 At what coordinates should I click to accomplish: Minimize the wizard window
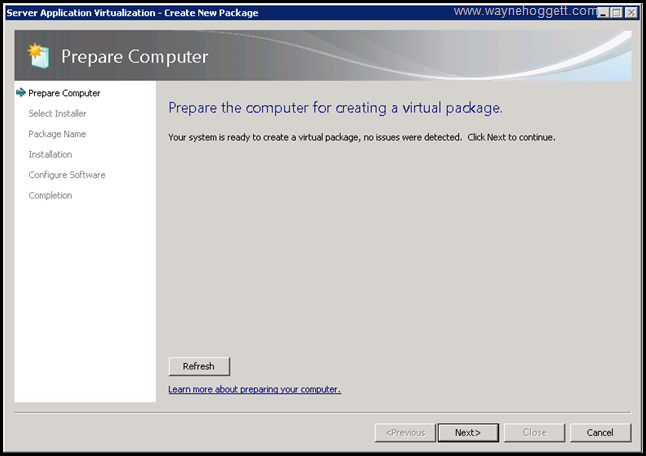603,13
